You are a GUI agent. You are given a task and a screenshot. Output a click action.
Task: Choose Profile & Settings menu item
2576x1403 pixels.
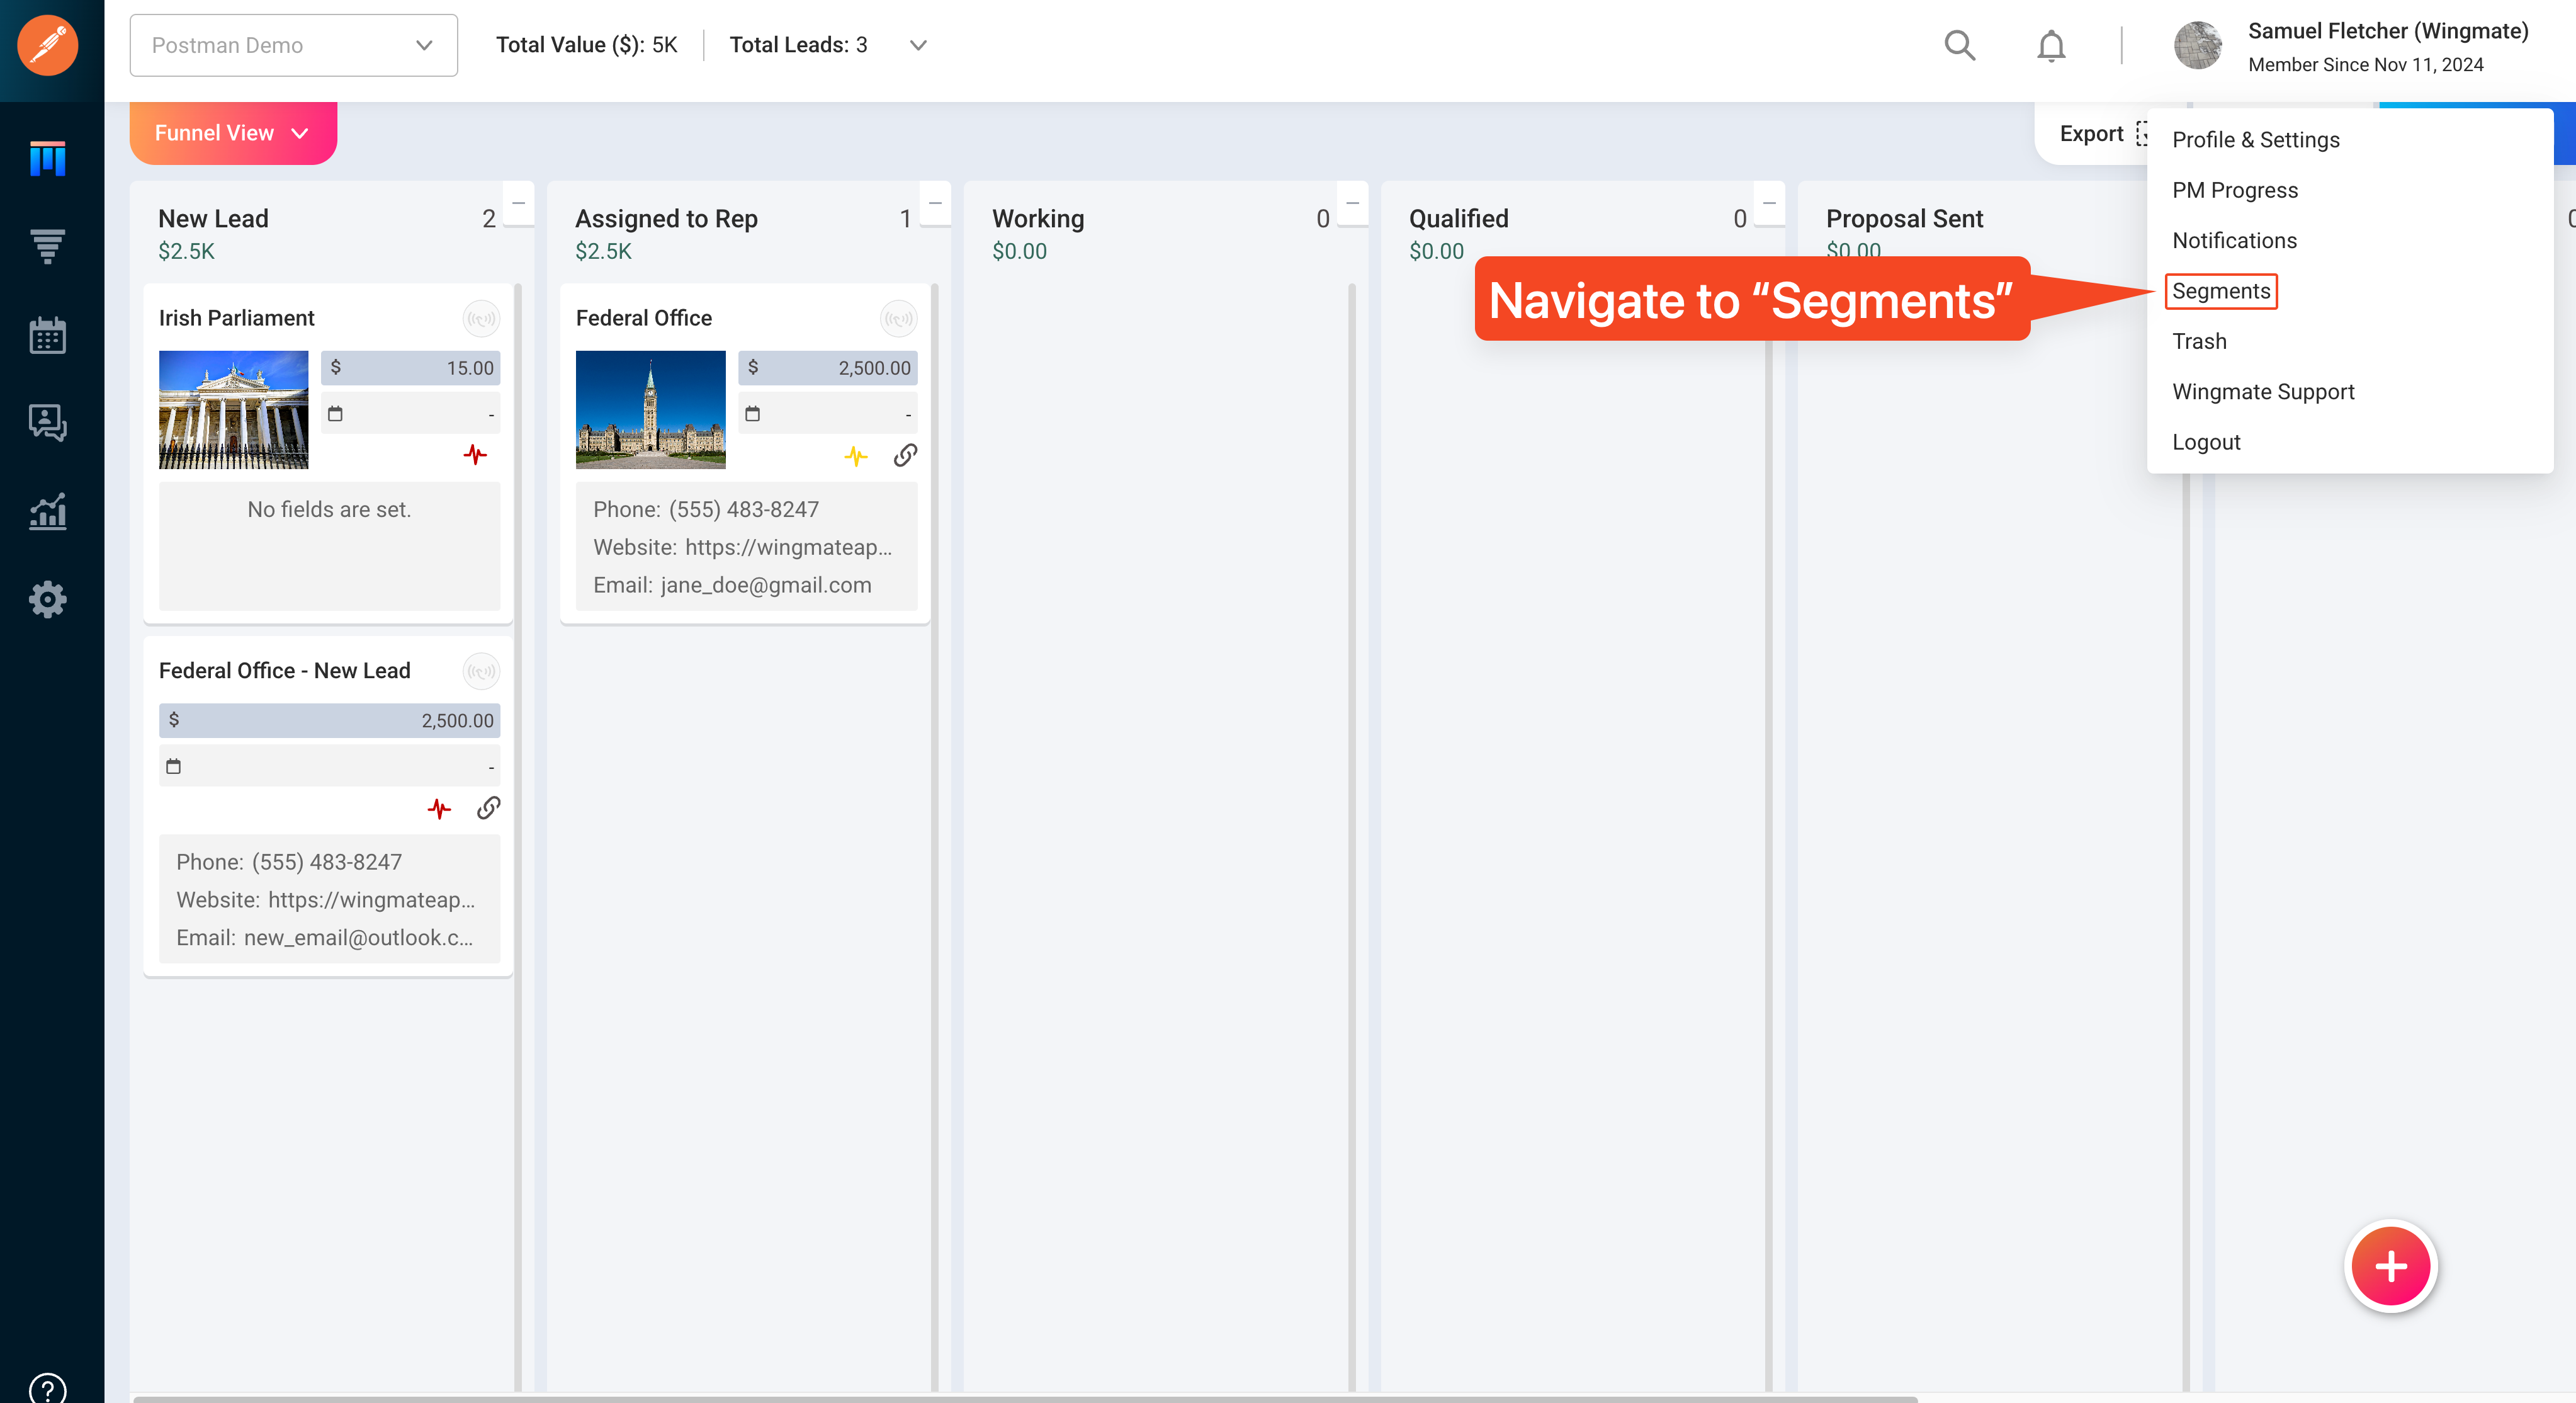pyautogui.click(x=2255, y=140)
